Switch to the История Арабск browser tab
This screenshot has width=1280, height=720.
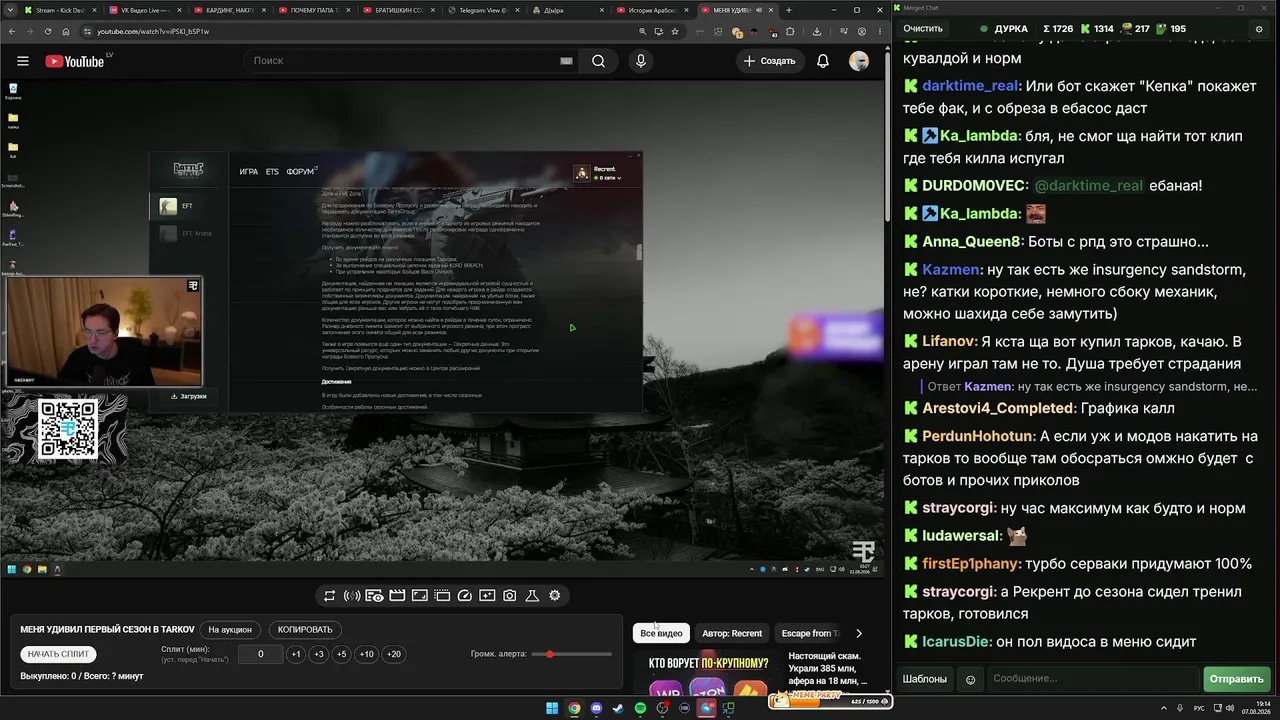pyautogui.click(x=655, y=10)
